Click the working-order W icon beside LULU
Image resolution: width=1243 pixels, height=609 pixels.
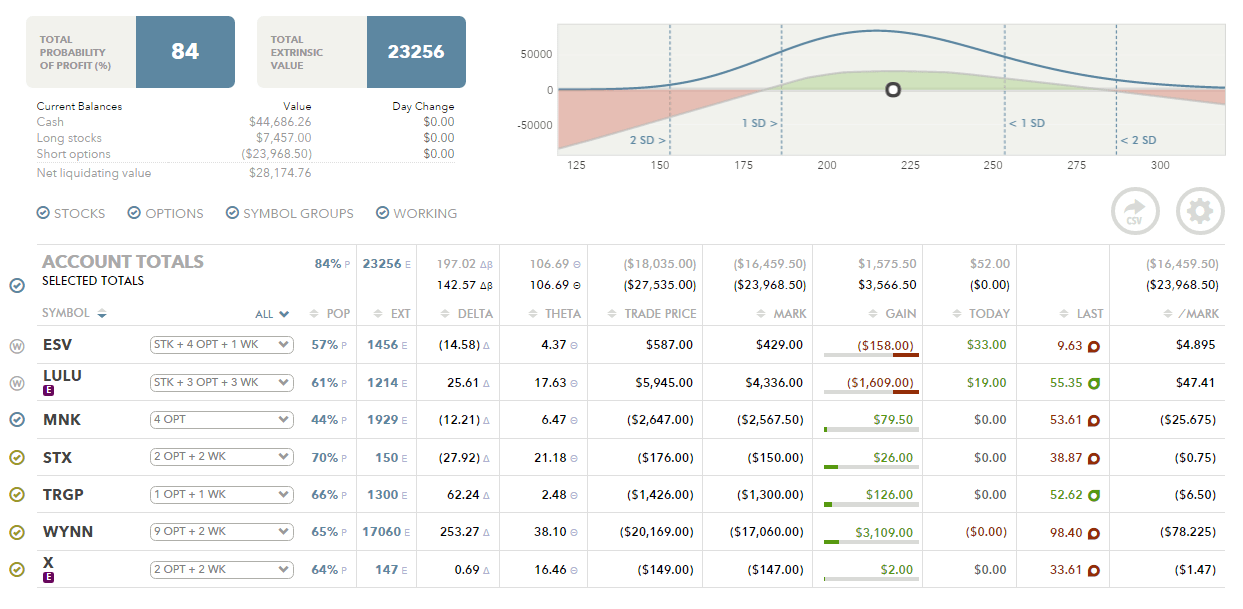coord(17,383)
